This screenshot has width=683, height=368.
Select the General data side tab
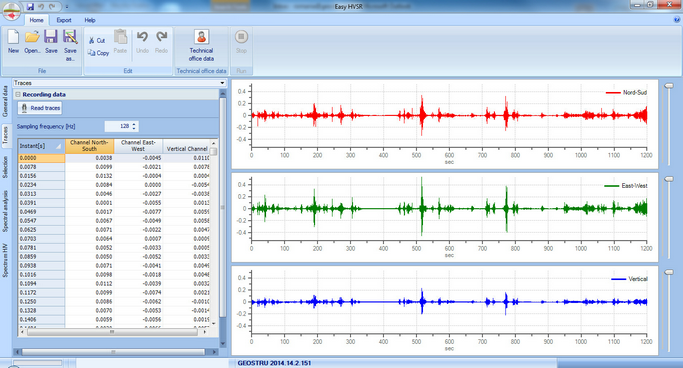click(x=5, y=101)
